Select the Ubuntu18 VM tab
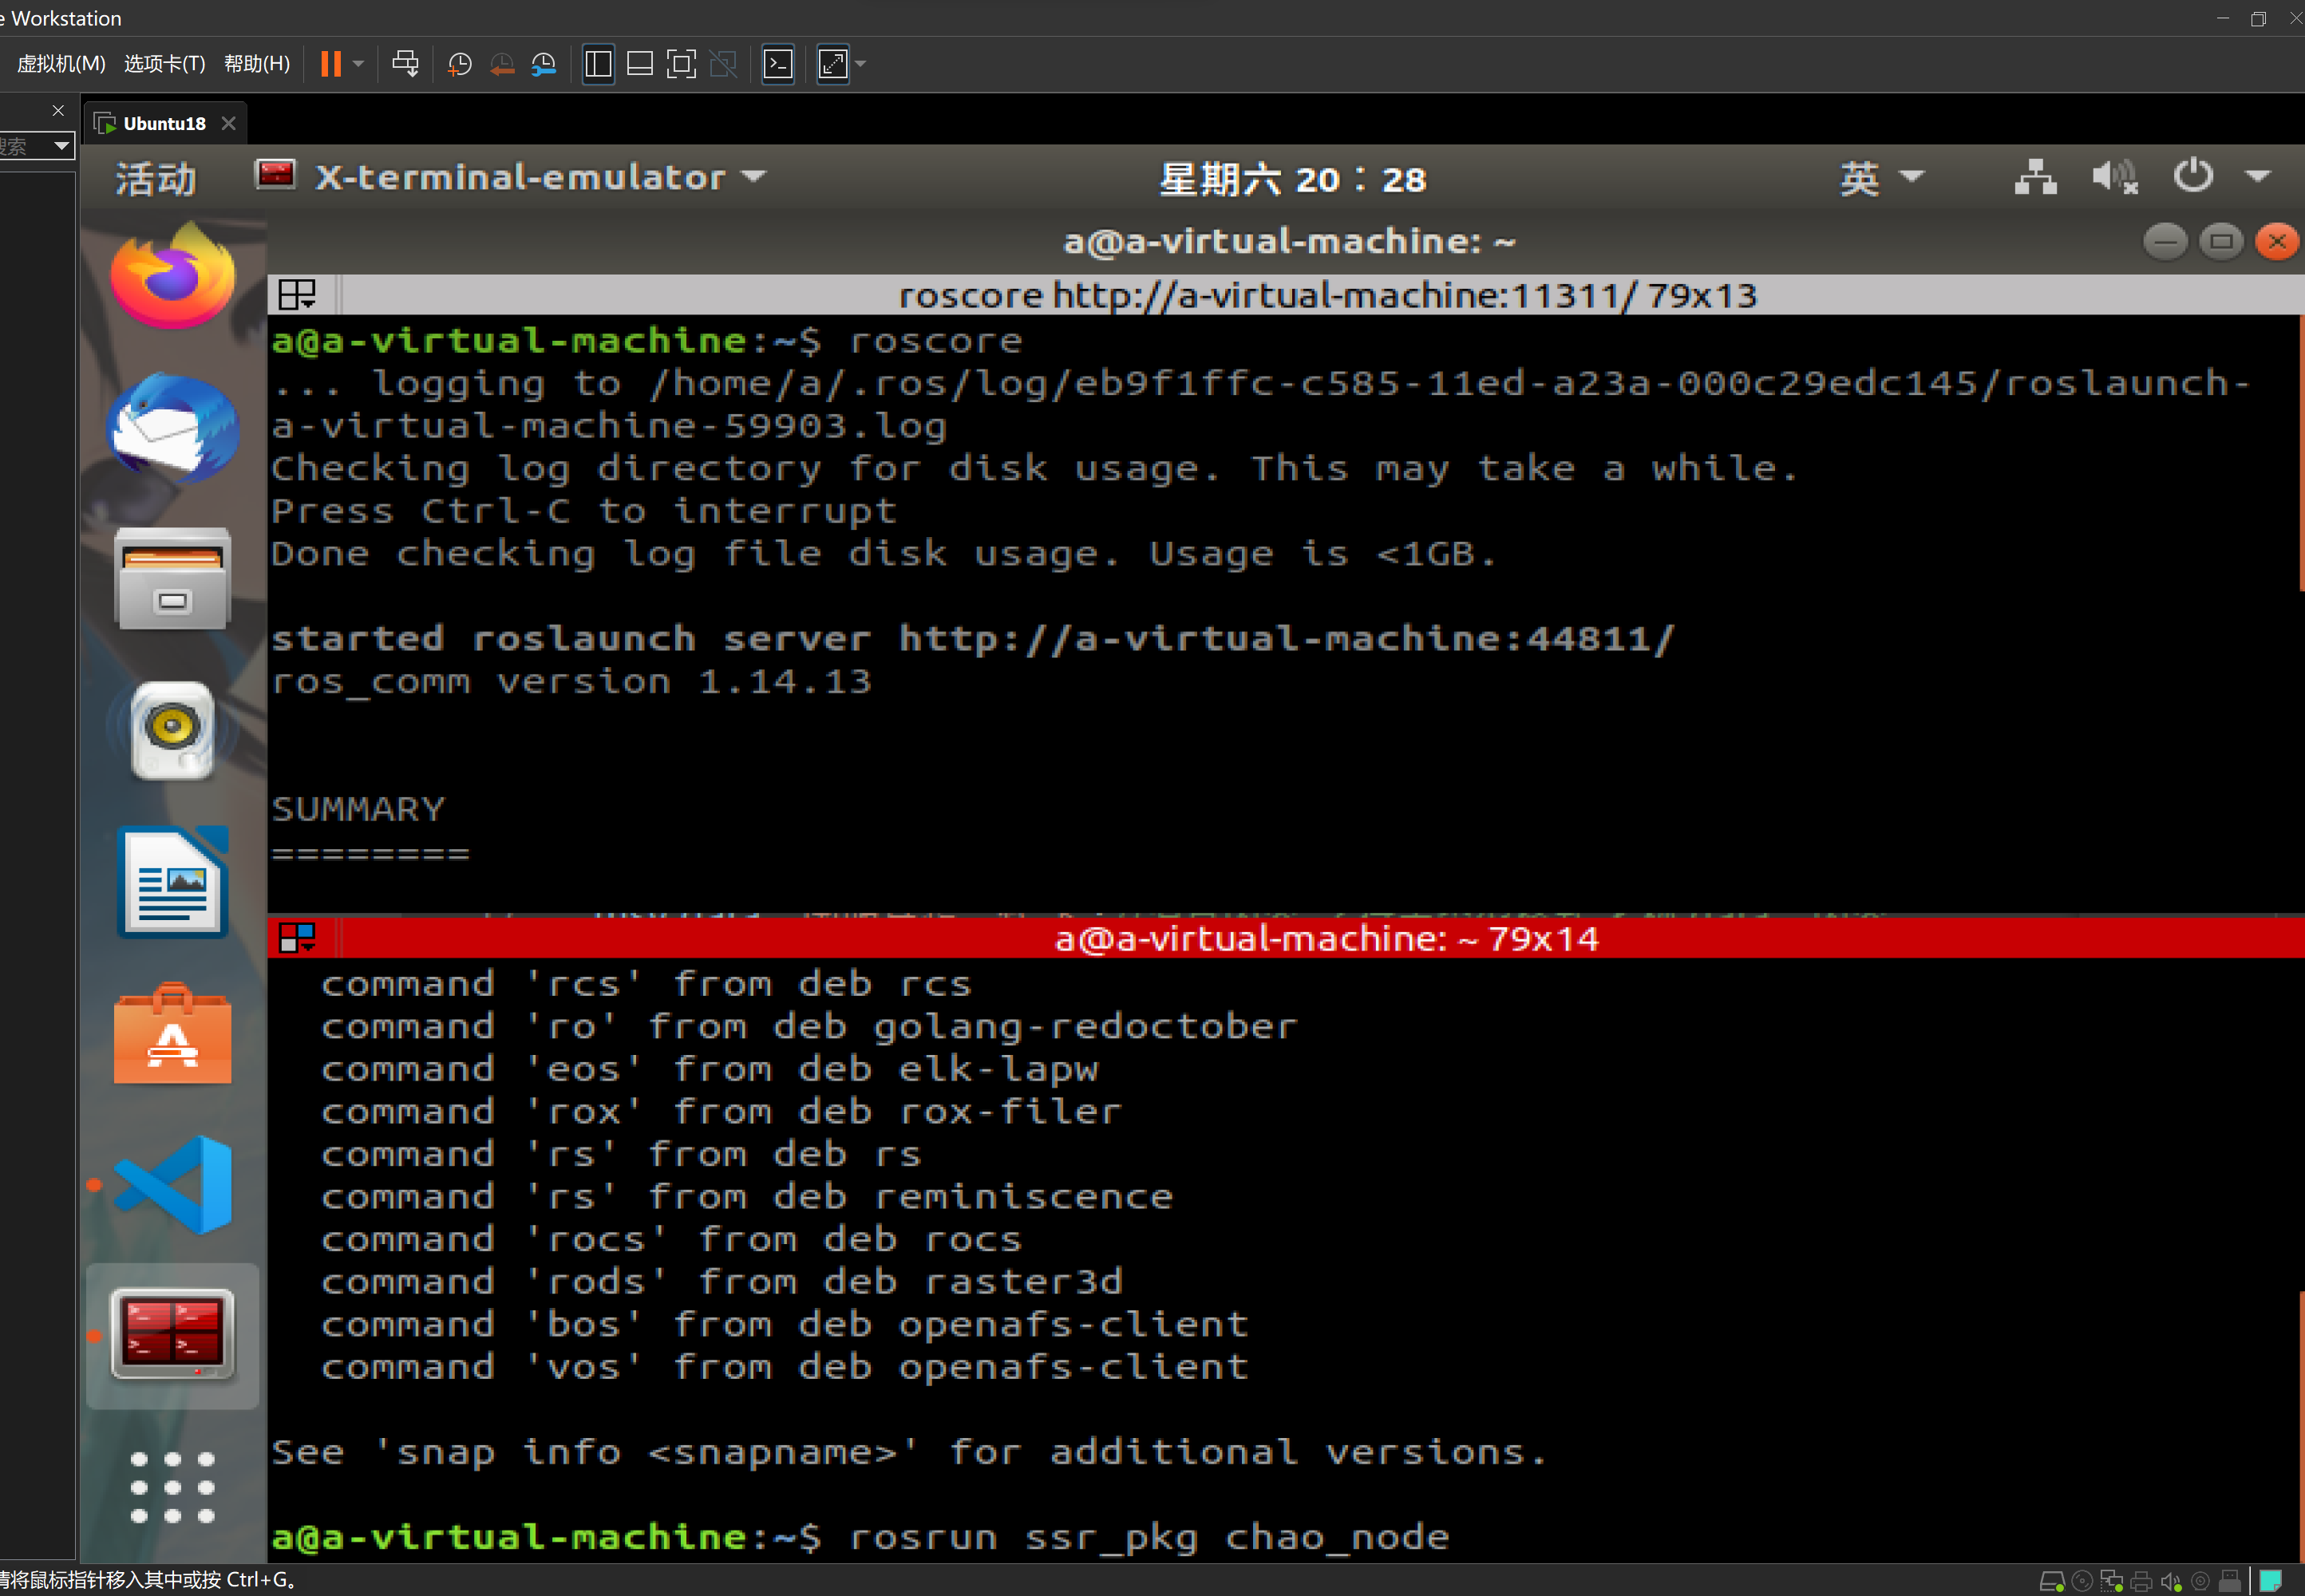This screenshot has width=2305, height=1596. pyautogui.click(x=164, y=123)
